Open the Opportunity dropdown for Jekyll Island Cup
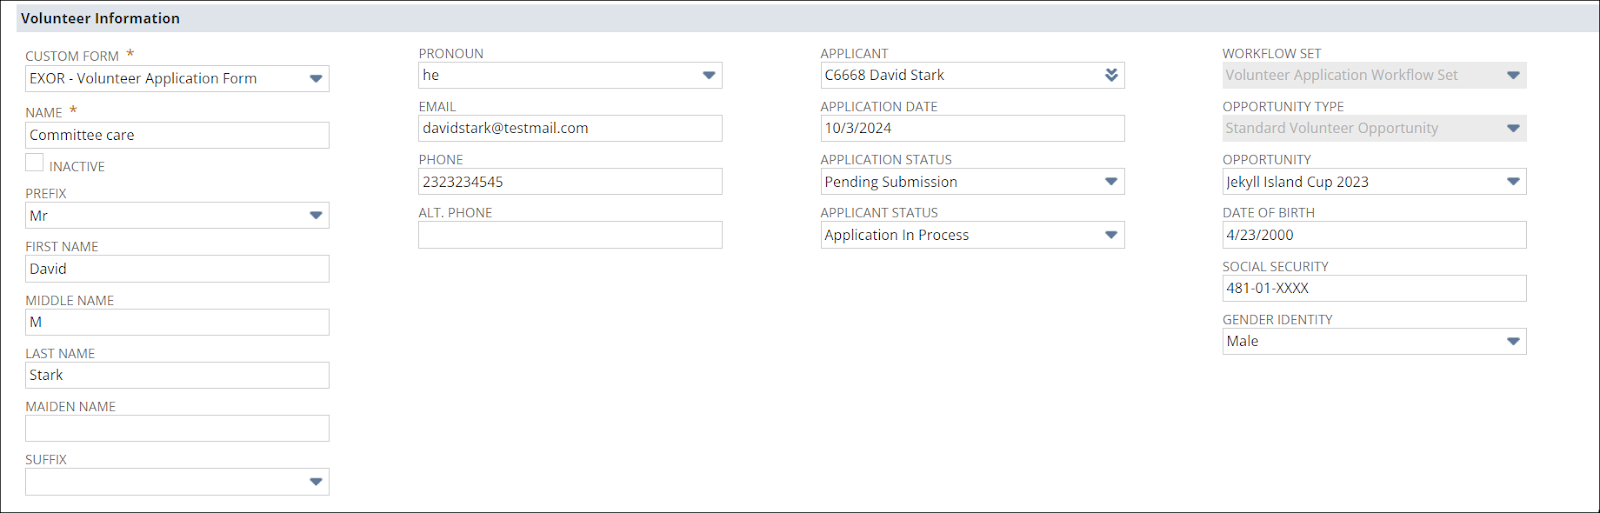The image size is (1600, 513). coord(1513,182)
